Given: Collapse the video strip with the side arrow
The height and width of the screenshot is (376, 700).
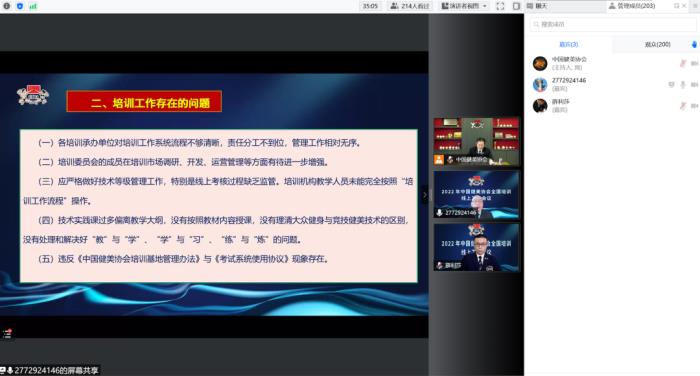Looking at the screenshot, I should 425,195.
